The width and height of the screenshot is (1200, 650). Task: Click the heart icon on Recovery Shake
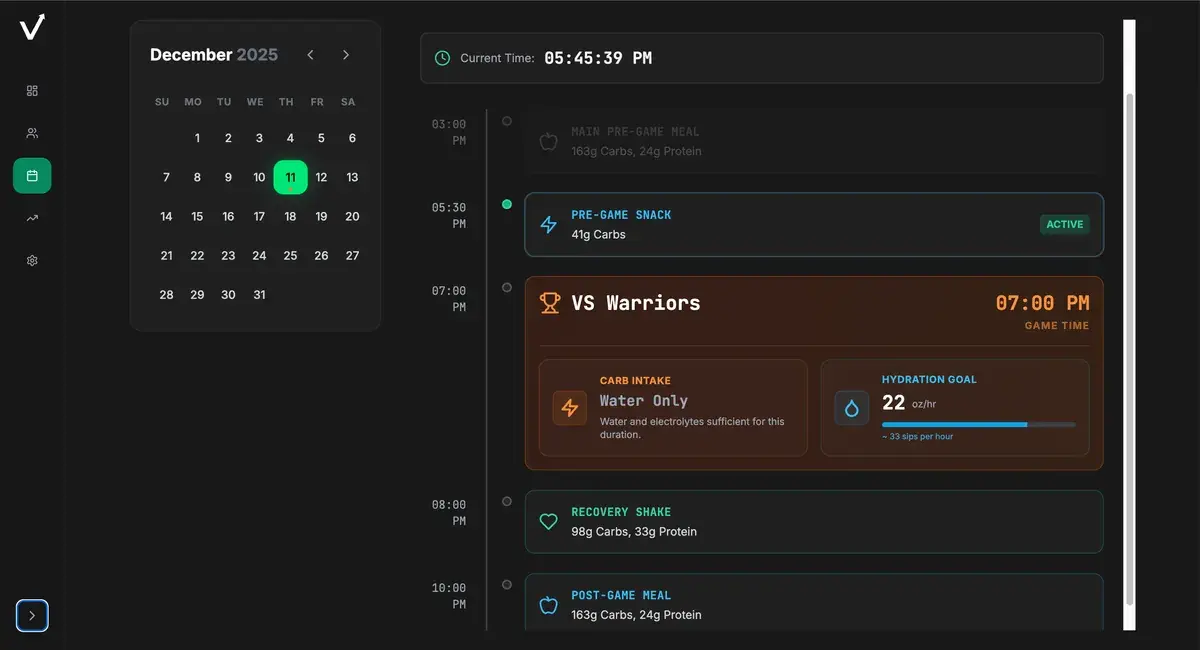(548, 521)
